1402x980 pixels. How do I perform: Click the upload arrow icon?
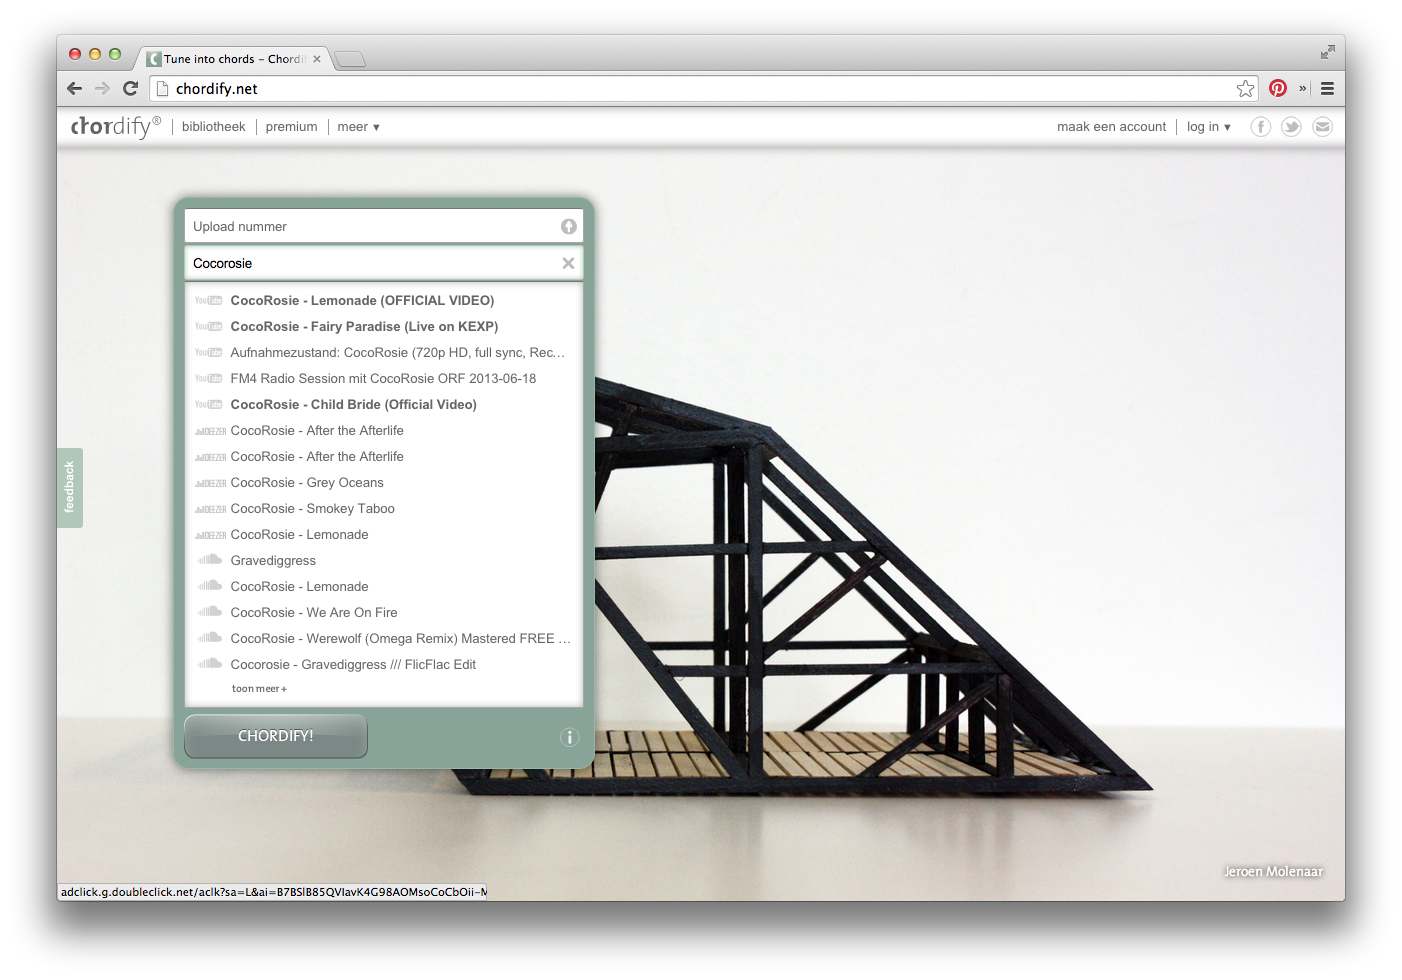[569, 227]
